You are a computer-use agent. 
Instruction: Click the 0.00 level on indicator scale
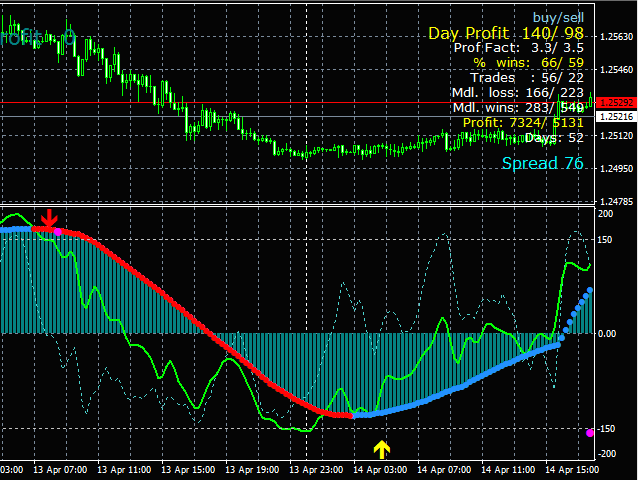(608, 334)
